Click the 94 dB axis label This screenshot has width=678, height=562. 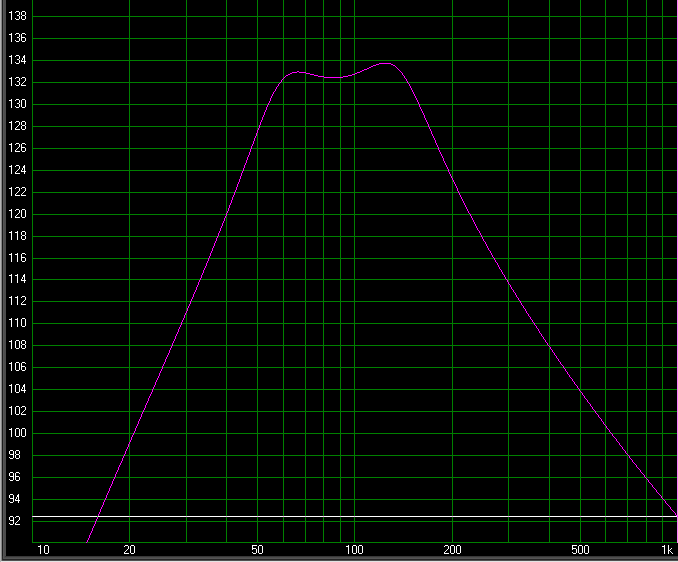coord(14,499)
